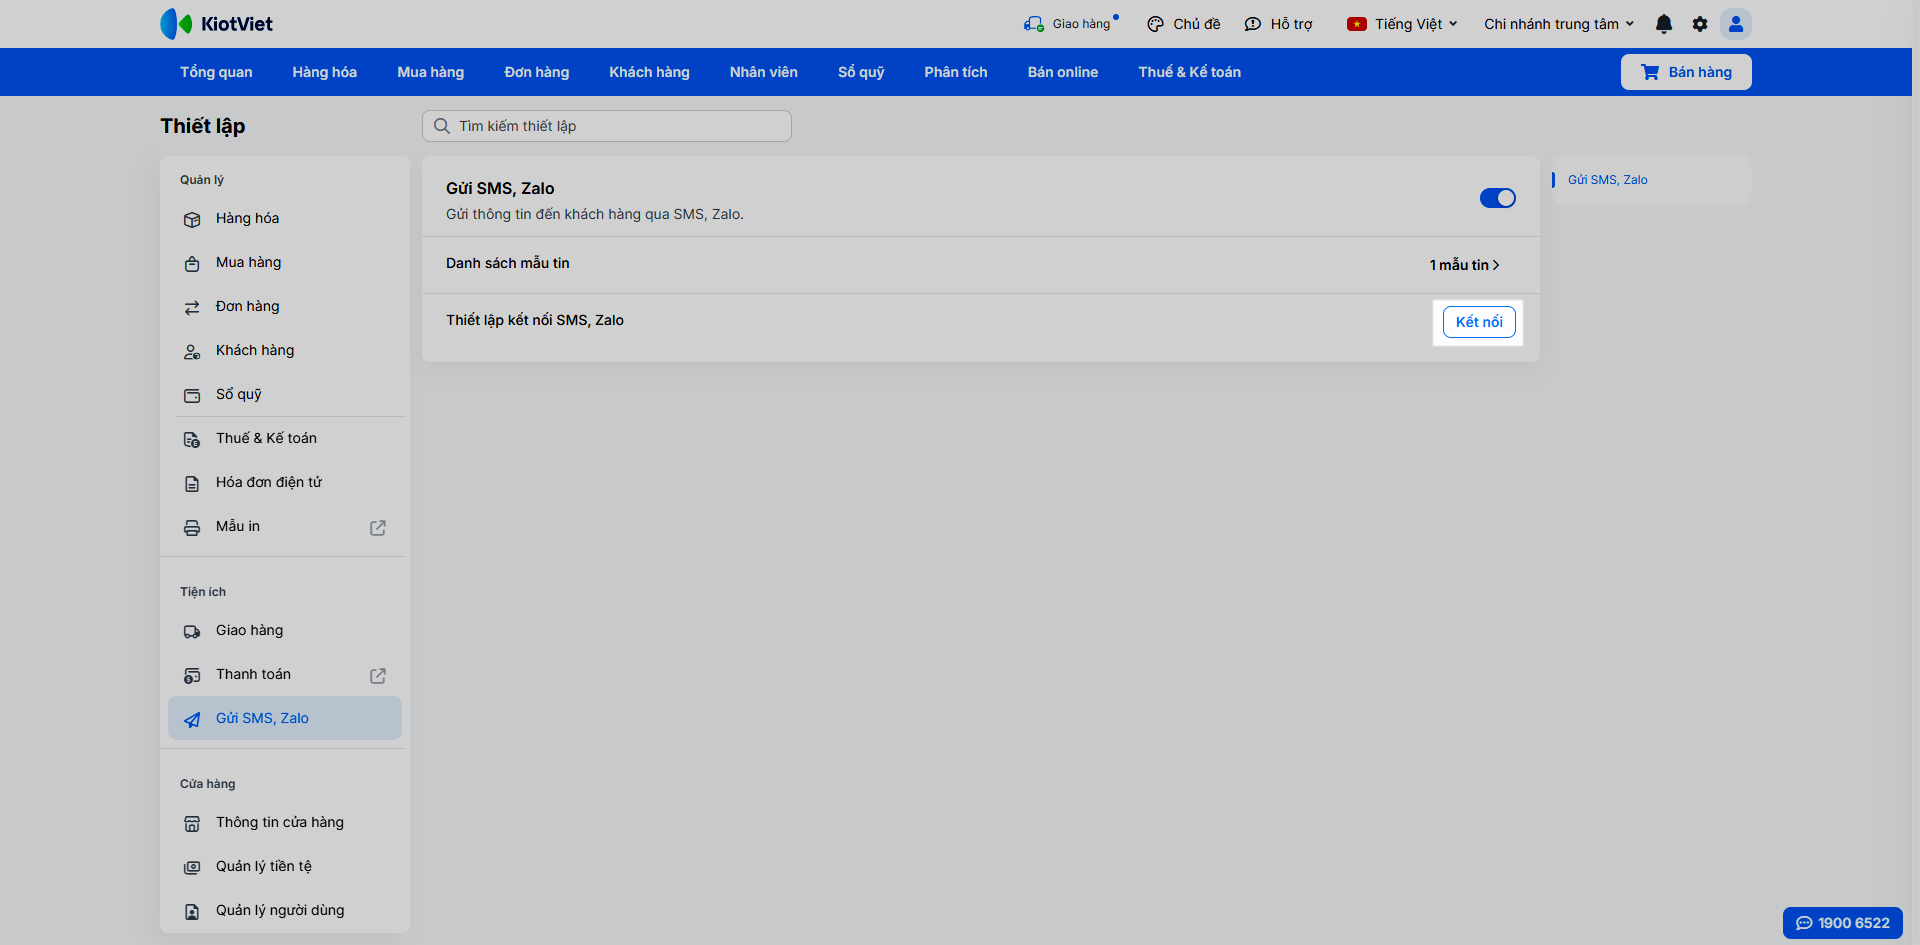
Task: Click the Giao hàng delivery icon in header
Action: click(x=1034, y=24)
